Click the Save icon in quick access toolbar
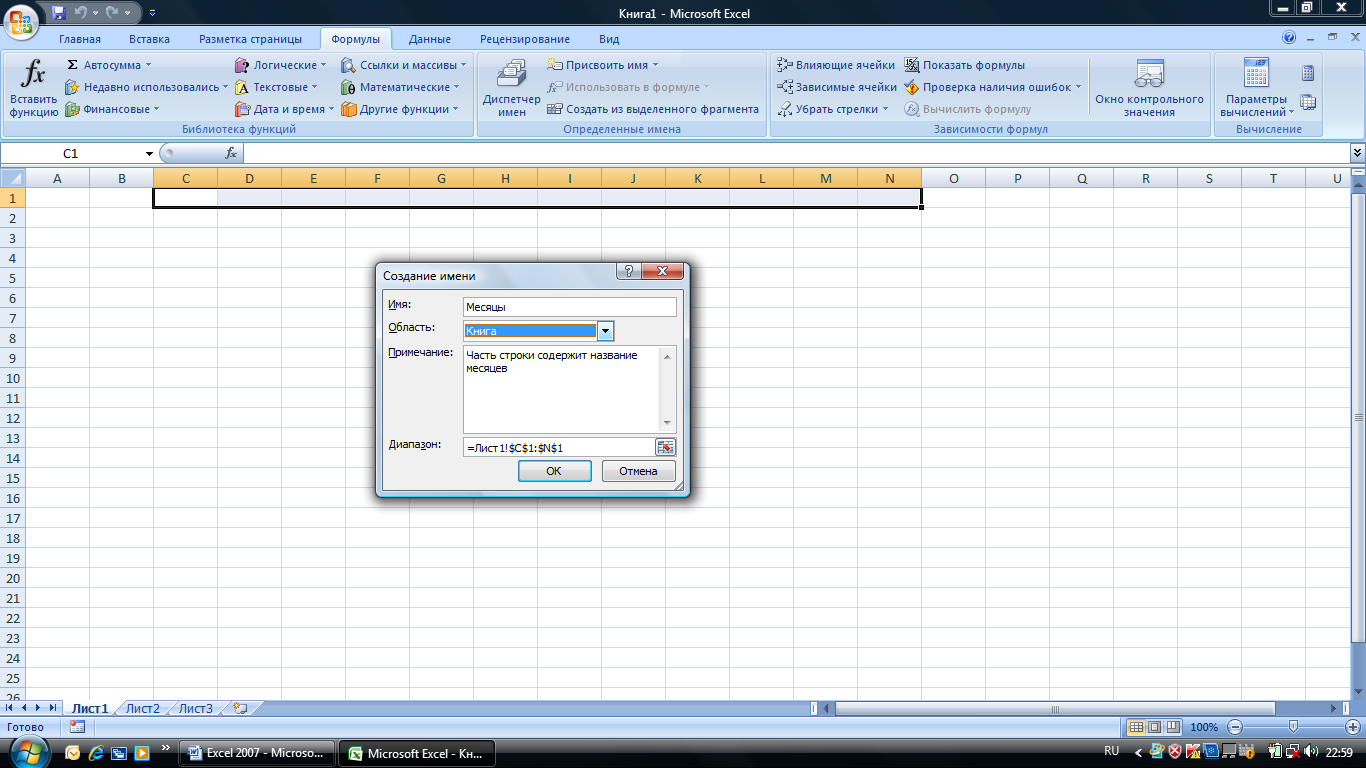 pos(58,13)
